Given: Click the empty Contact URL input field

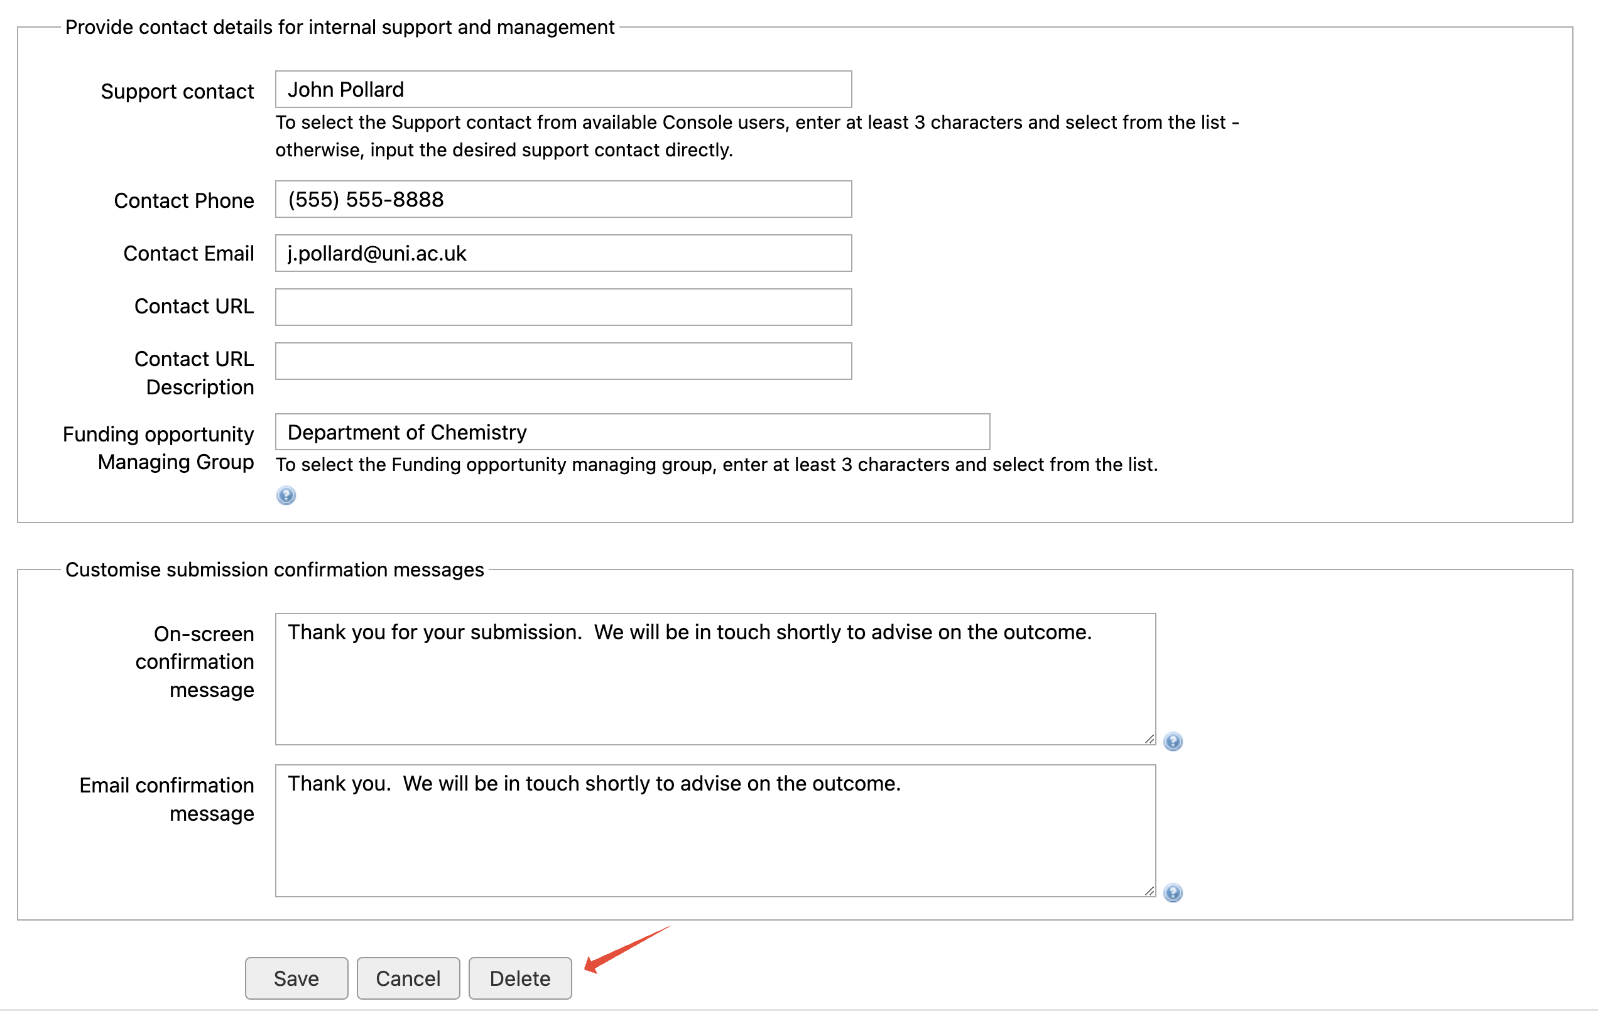Looking at the screenshot, I should [x=563, y=307].
